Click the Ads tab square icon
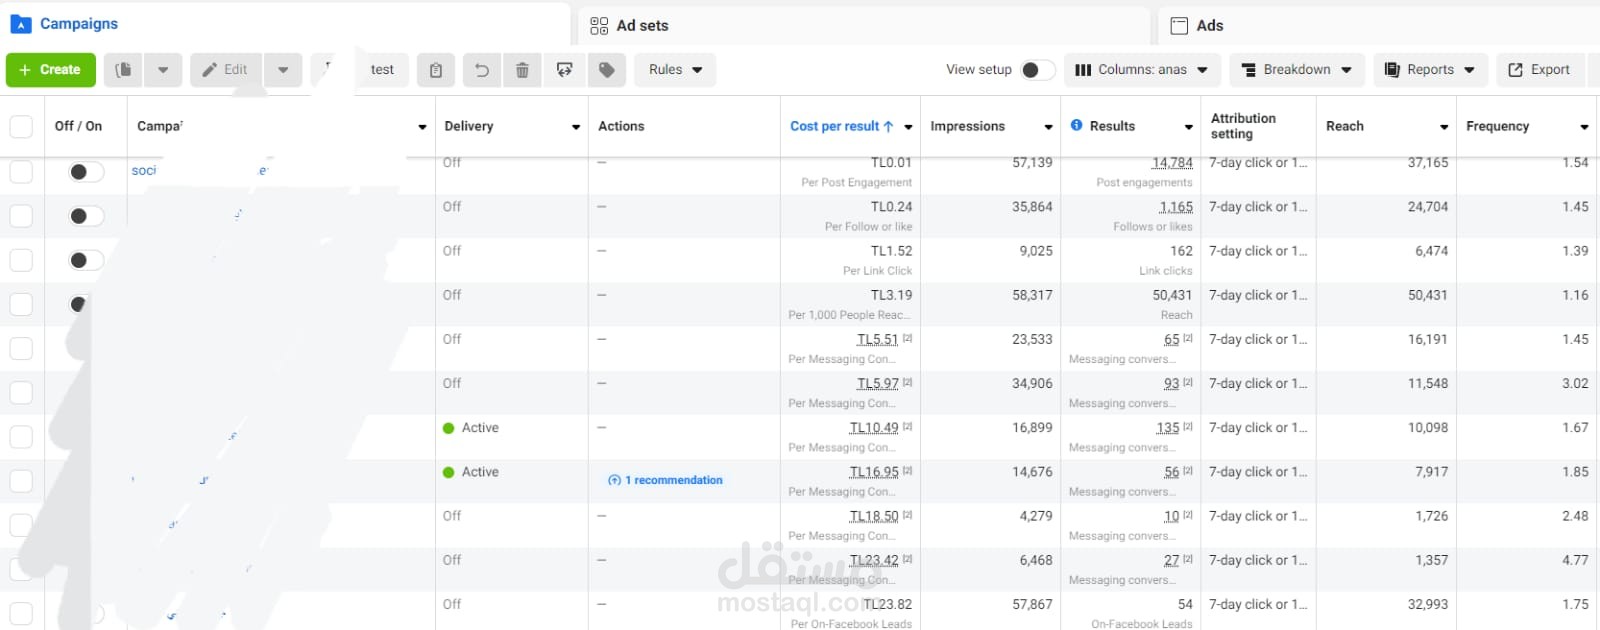The height and width of the screenshot is (630, 1600). click(1179, 26)
